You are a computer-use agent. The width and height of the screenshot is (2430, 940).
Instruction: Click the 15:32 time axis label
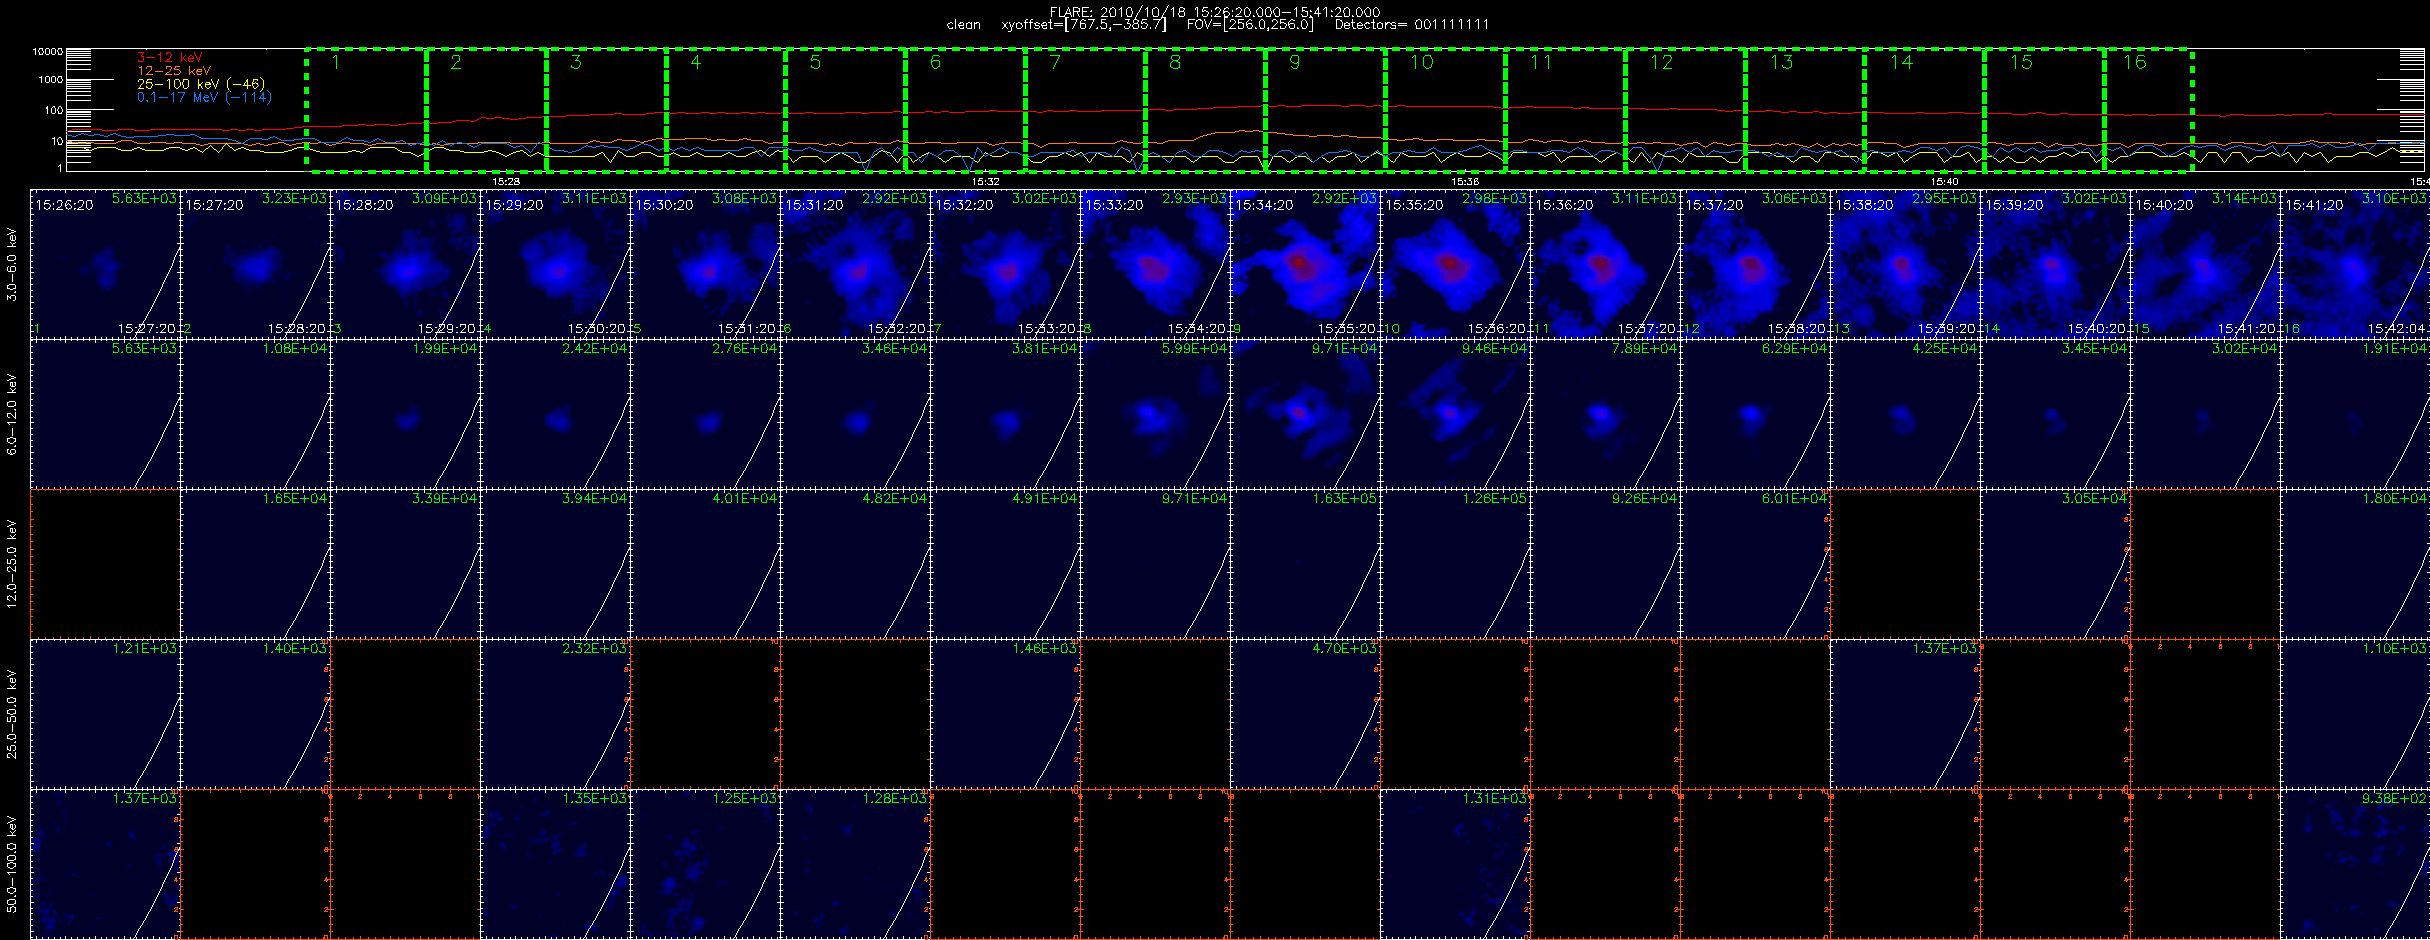pos(985,181)
